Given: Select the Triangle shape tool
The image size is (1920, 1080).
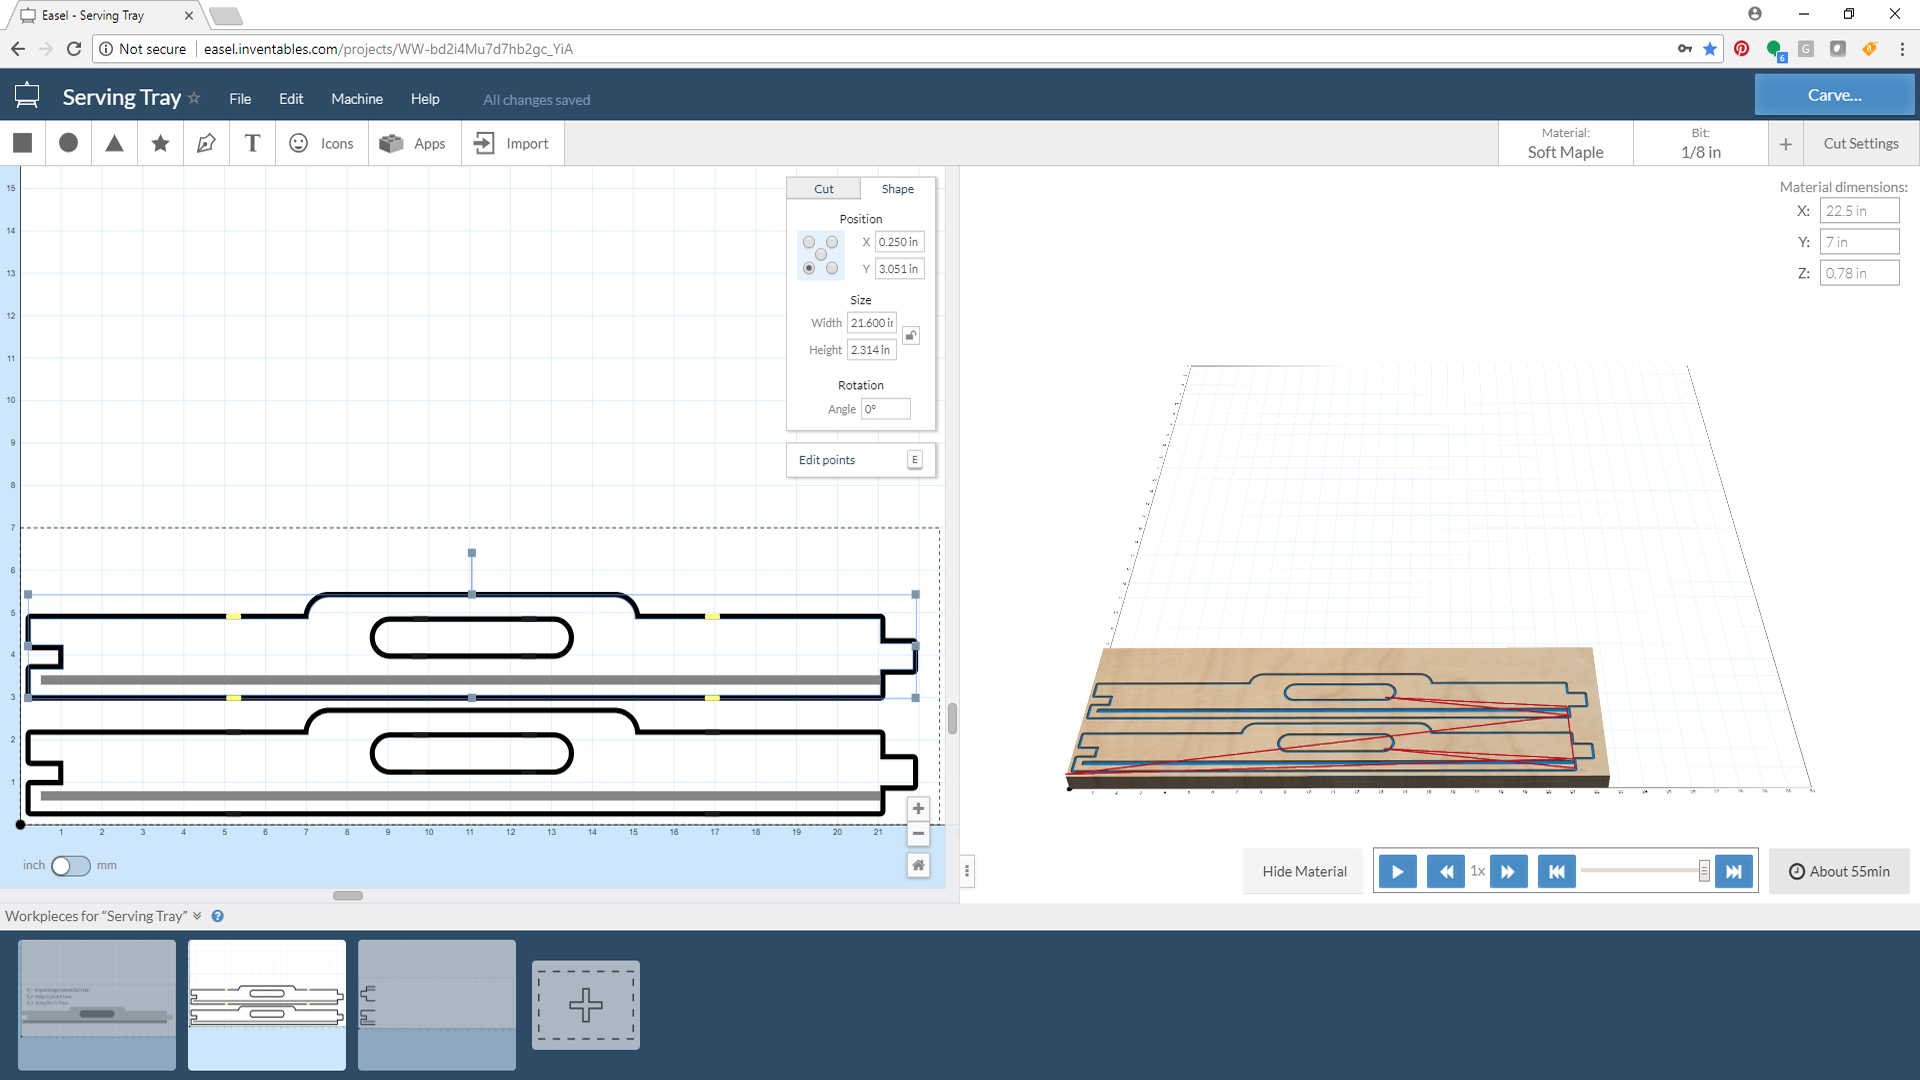Looking at the screenshot, I should tap(115, 142).
